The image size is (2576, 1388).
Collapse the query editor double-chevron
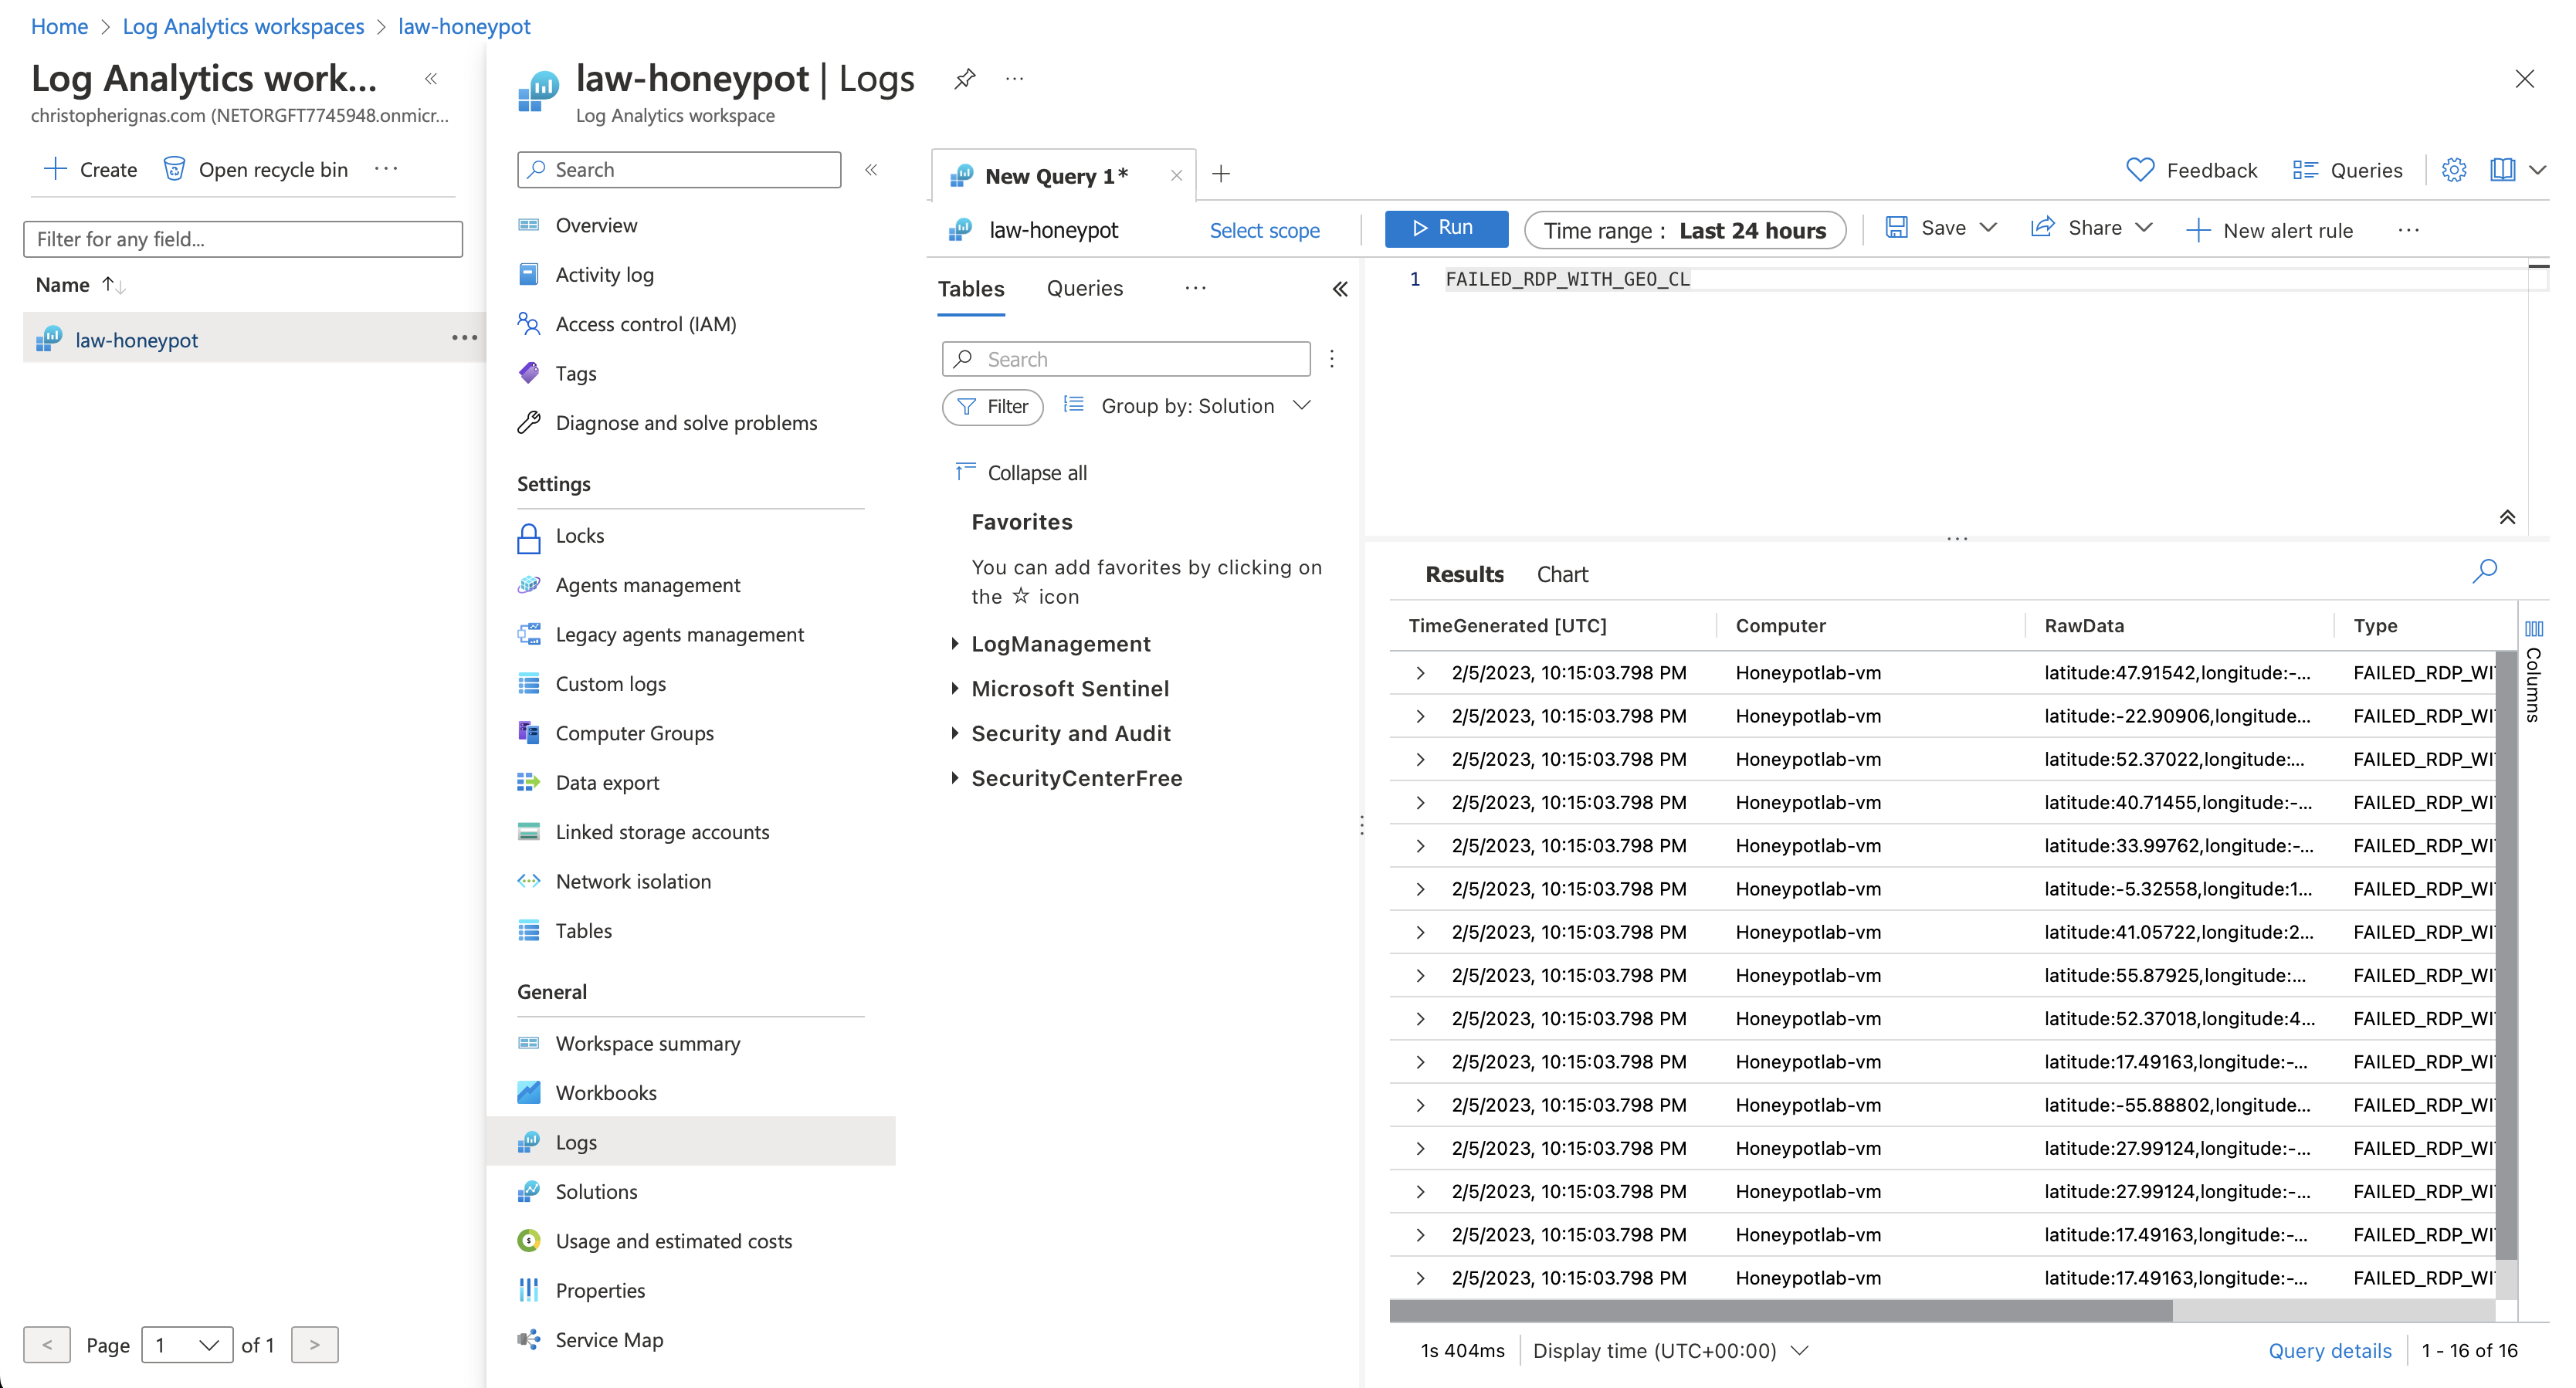(x=2507, y=517)
